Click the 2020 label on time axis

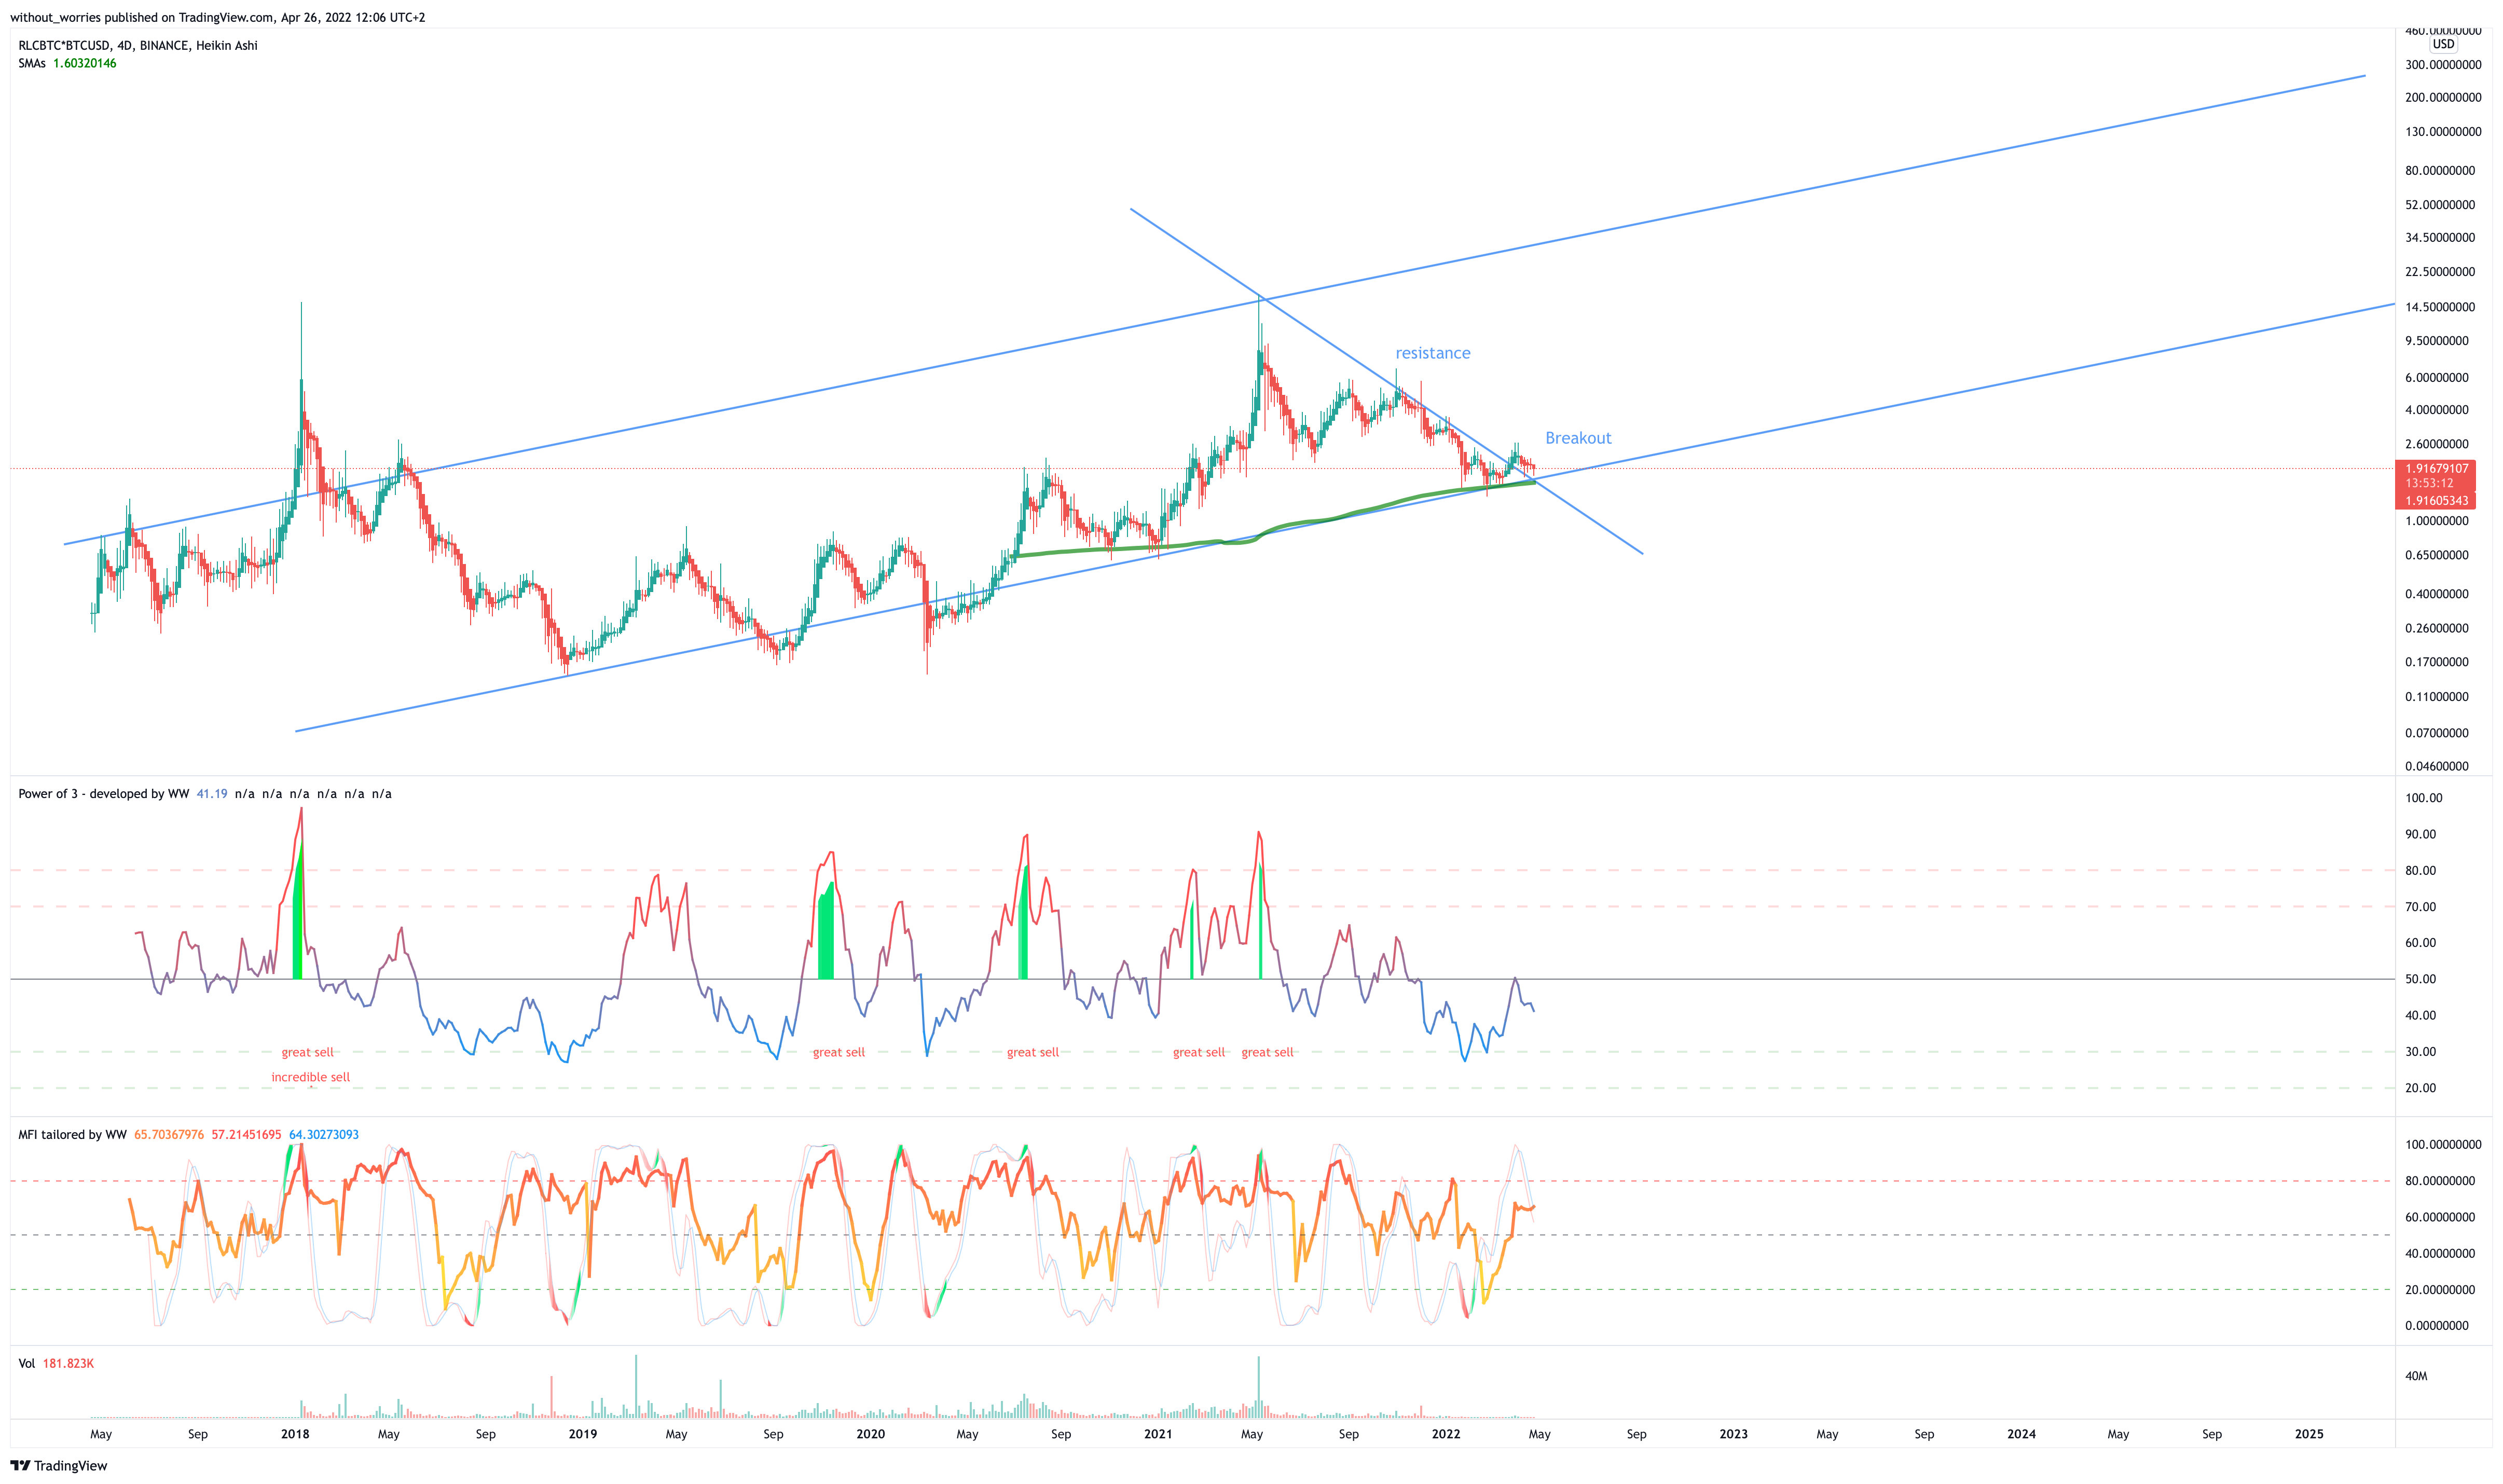coord(870,1434)
